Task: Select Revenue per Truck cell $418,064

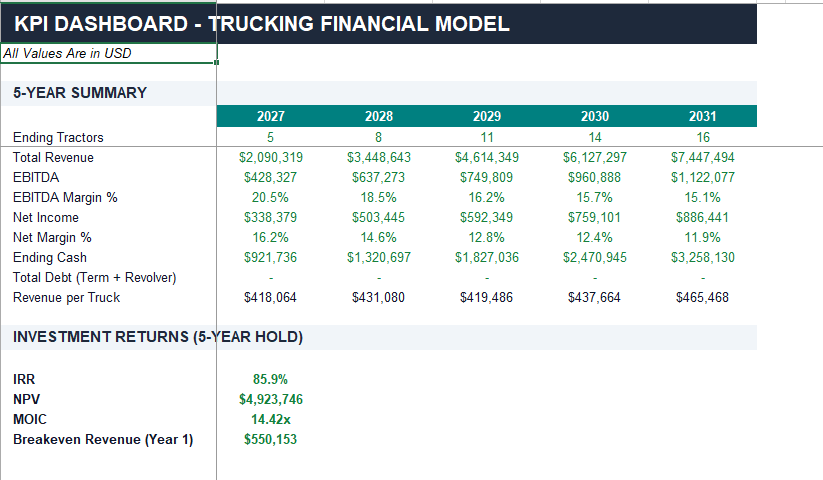Action: pos(271,297)
